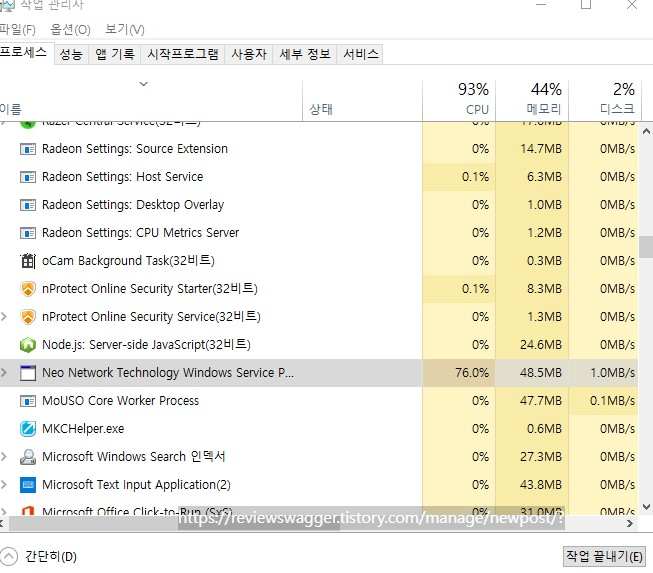This screenshot has height=573, width=653.
Task: Click the horizontal scrollbar right arrow
Action: pos(630,523)
